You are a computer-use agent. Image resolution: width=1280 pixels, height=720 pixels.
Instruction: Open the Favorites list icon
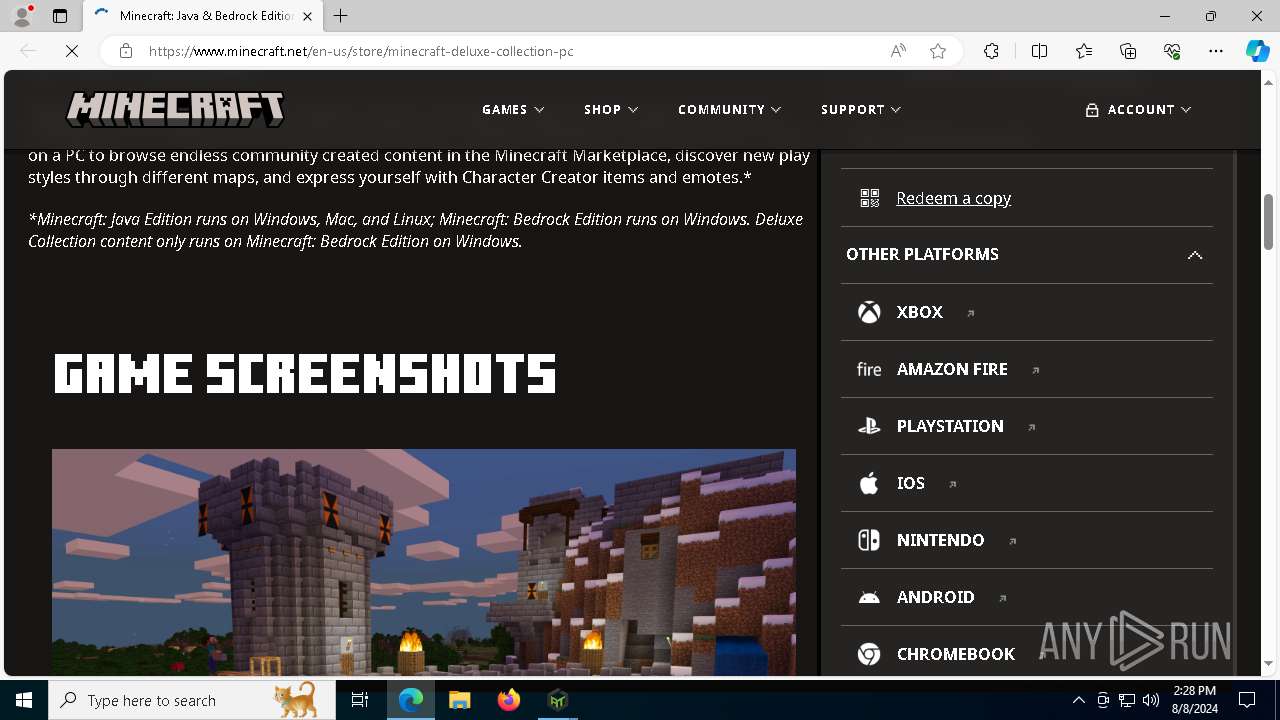pos(1084,51)
